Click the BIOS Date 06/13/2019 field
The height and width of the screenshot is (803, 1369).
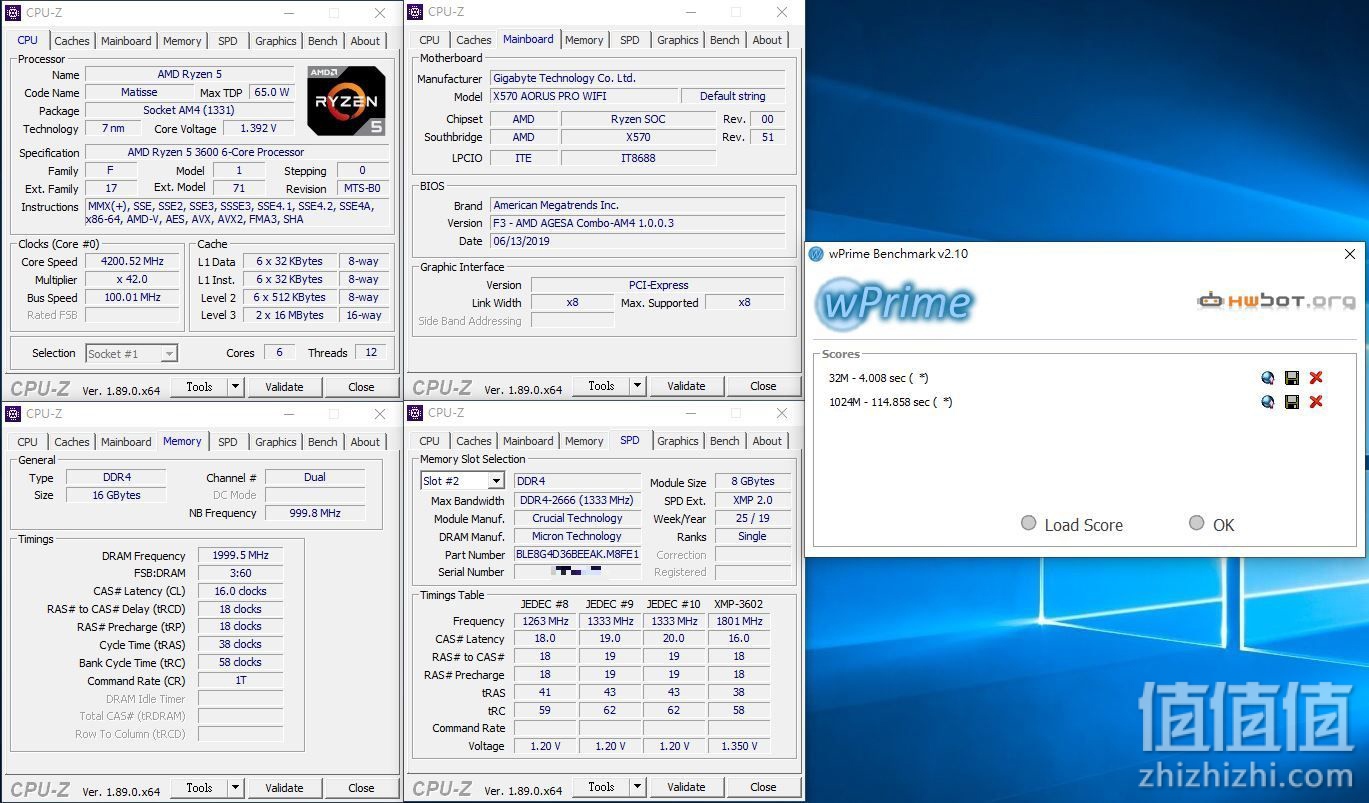pos(638,241)
